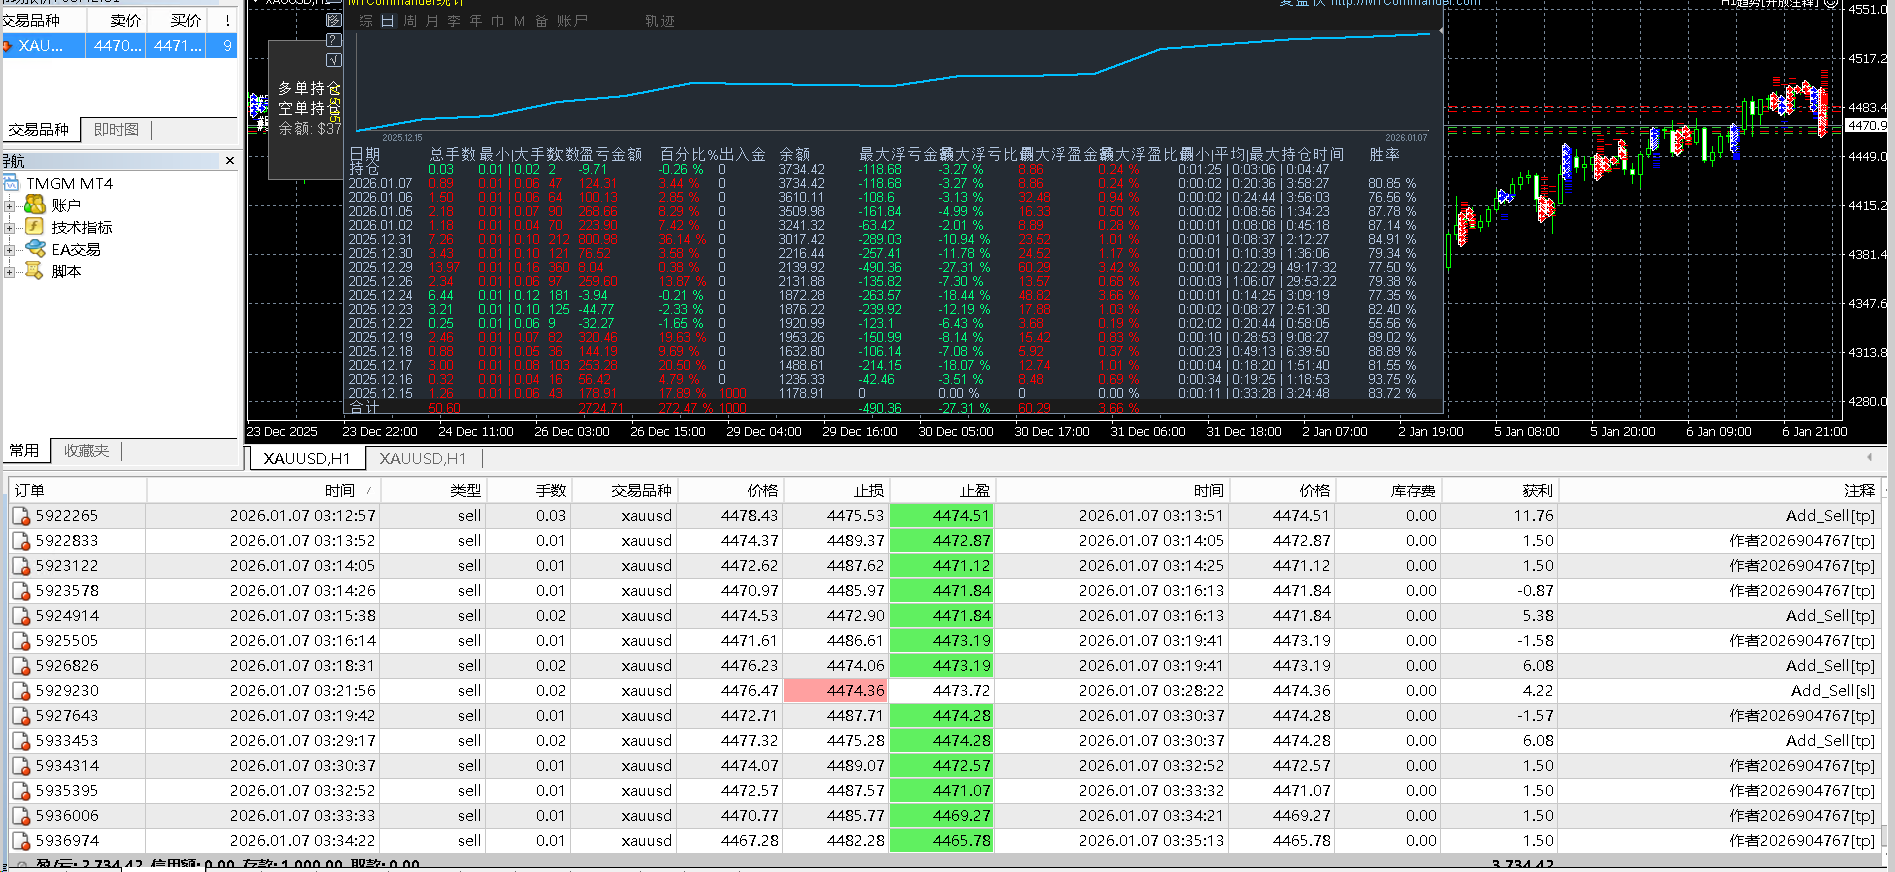The image size is (1895, 872).
Task: Click the square root icon on chart panel
Action: coord(334,60)
